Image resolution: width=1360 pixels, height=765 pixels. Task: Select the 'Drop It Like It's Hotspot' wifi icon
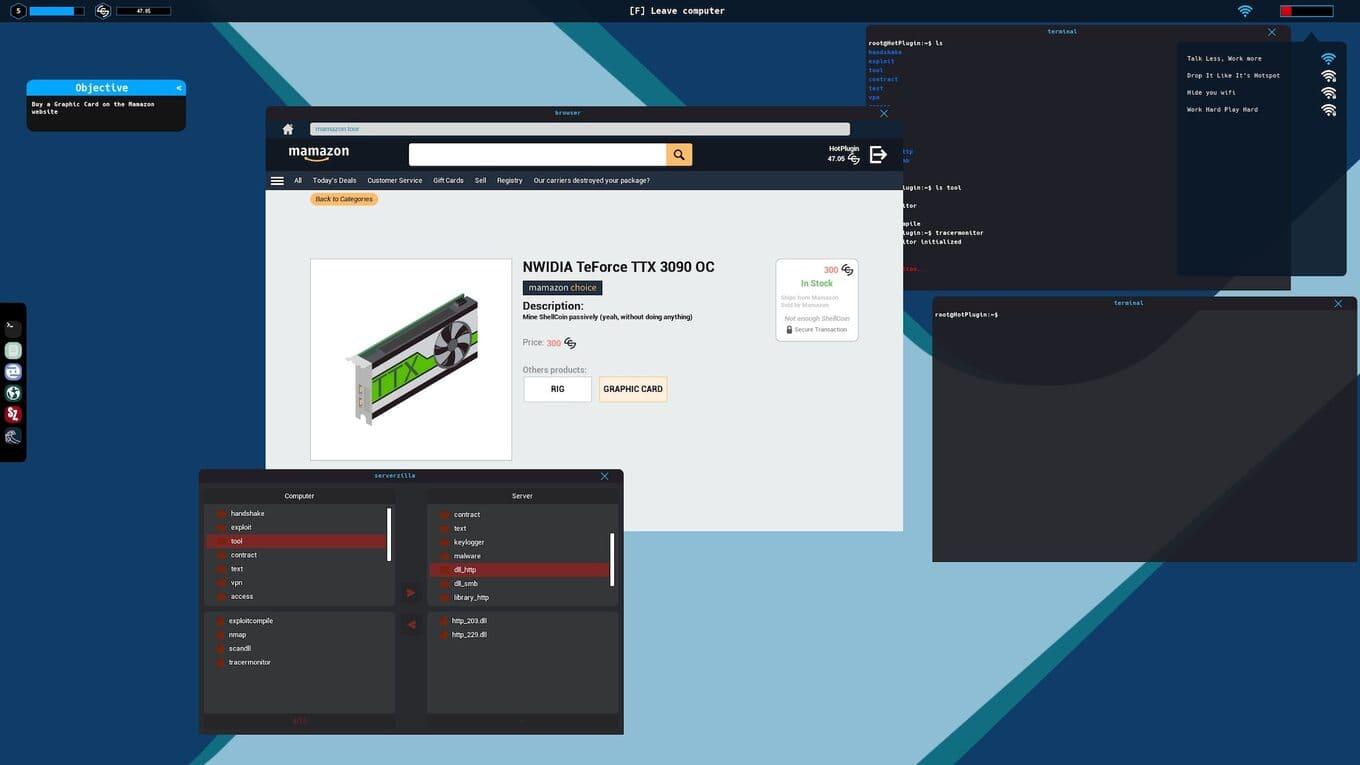tap(1328, 76)
